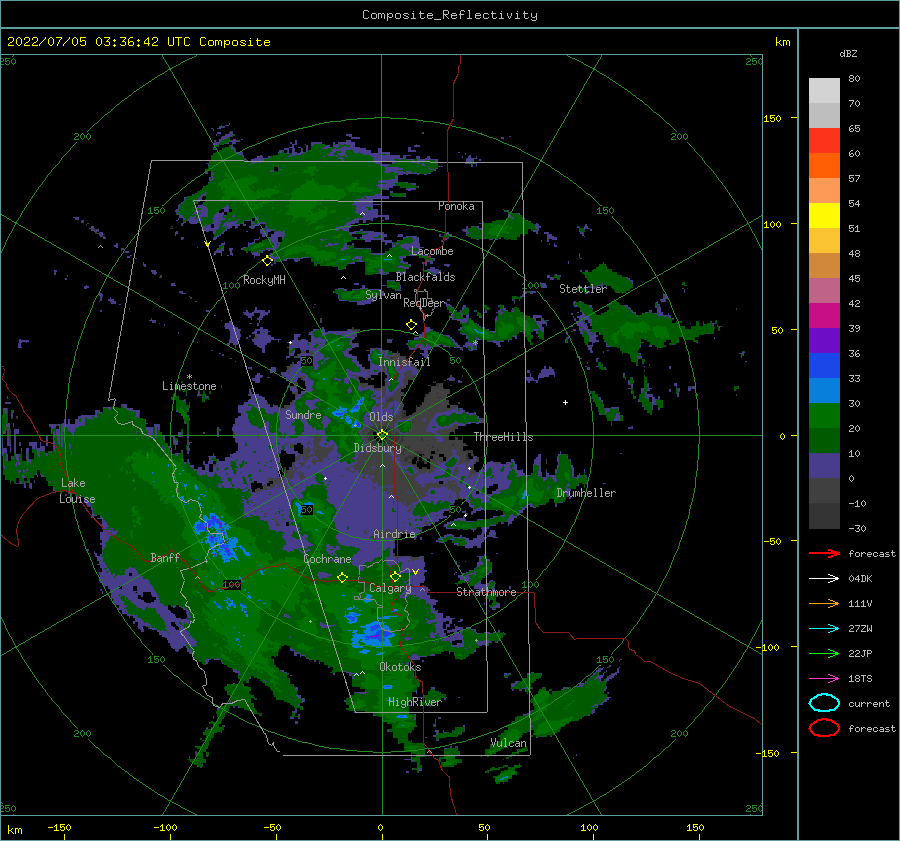This screenshot has height=841, width=900.
Task: Click the white 04DK arrow in legend
Action: [824, 578]
